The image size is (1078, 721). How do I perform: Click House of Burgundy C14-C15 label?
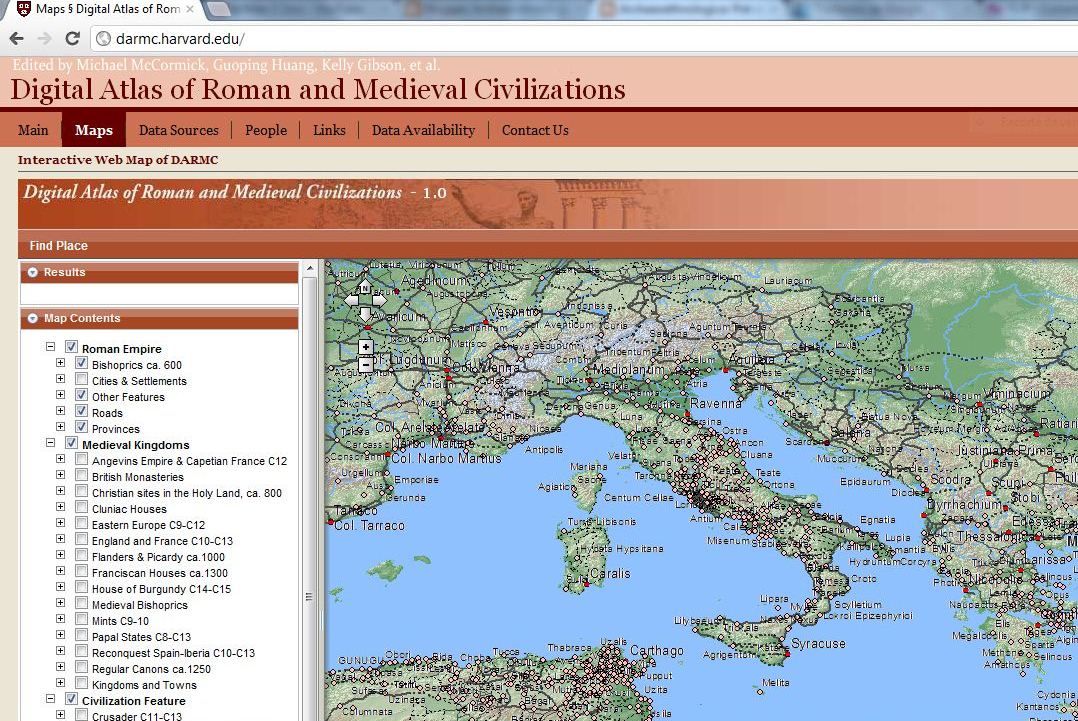pos(162,589)
